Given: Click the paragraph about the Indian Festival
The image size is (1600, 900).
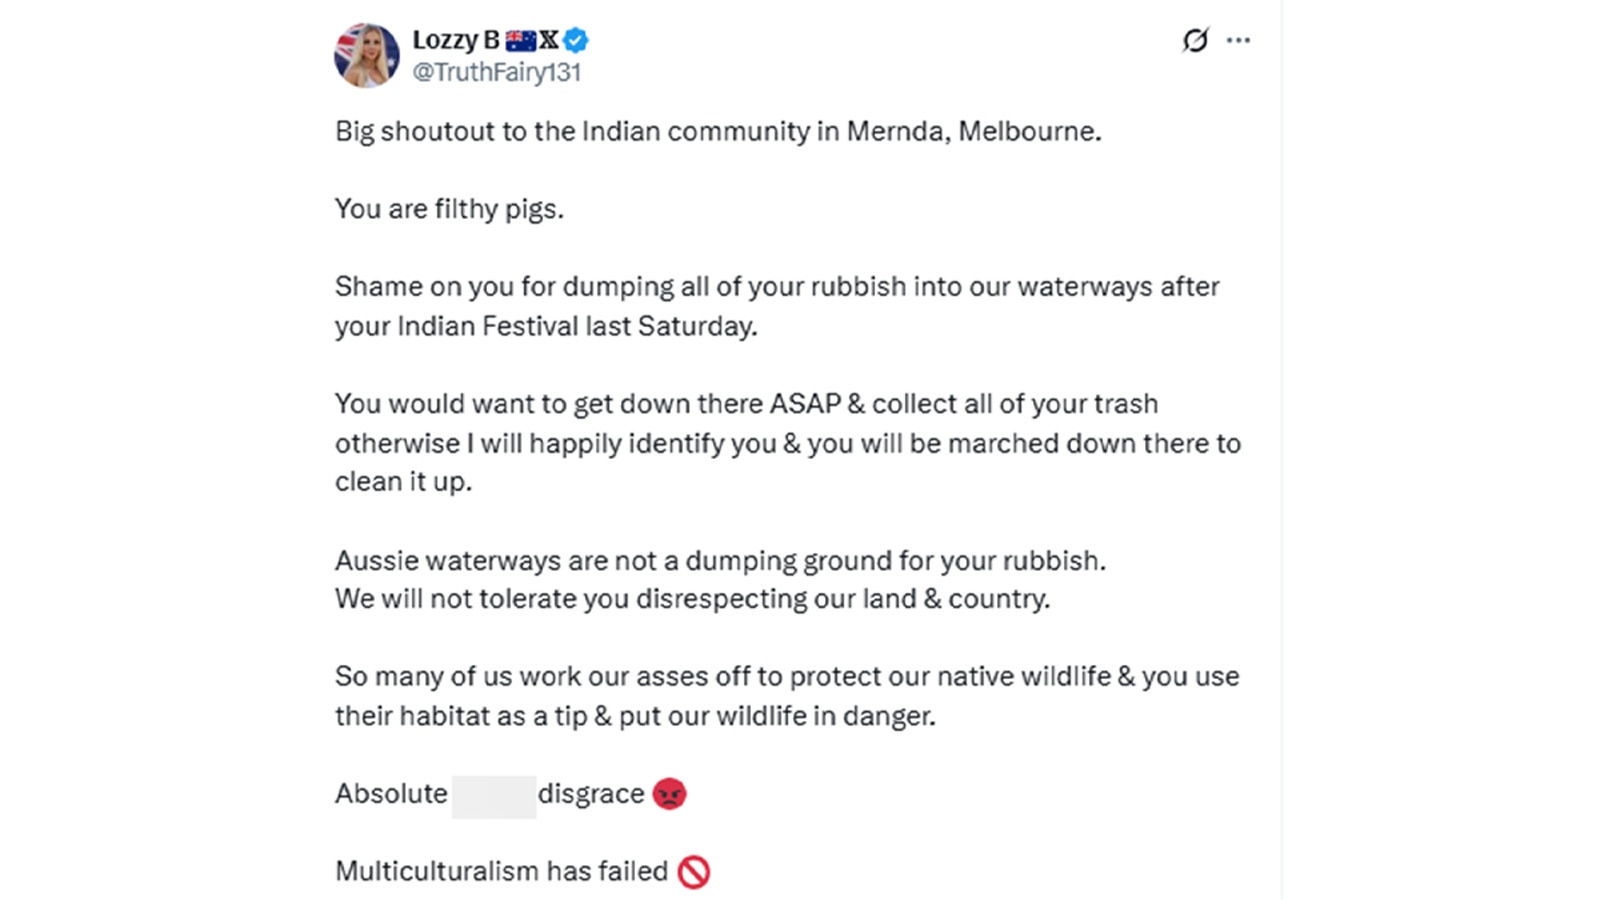Looking at the screenshot, I should (x=776, y=306).
